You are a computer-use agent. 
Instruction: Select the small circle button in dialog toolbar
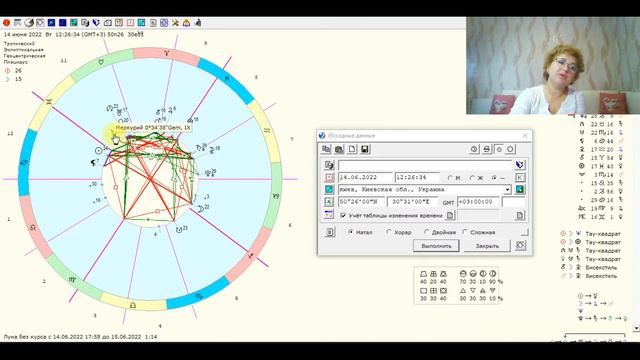pos(499,149)
